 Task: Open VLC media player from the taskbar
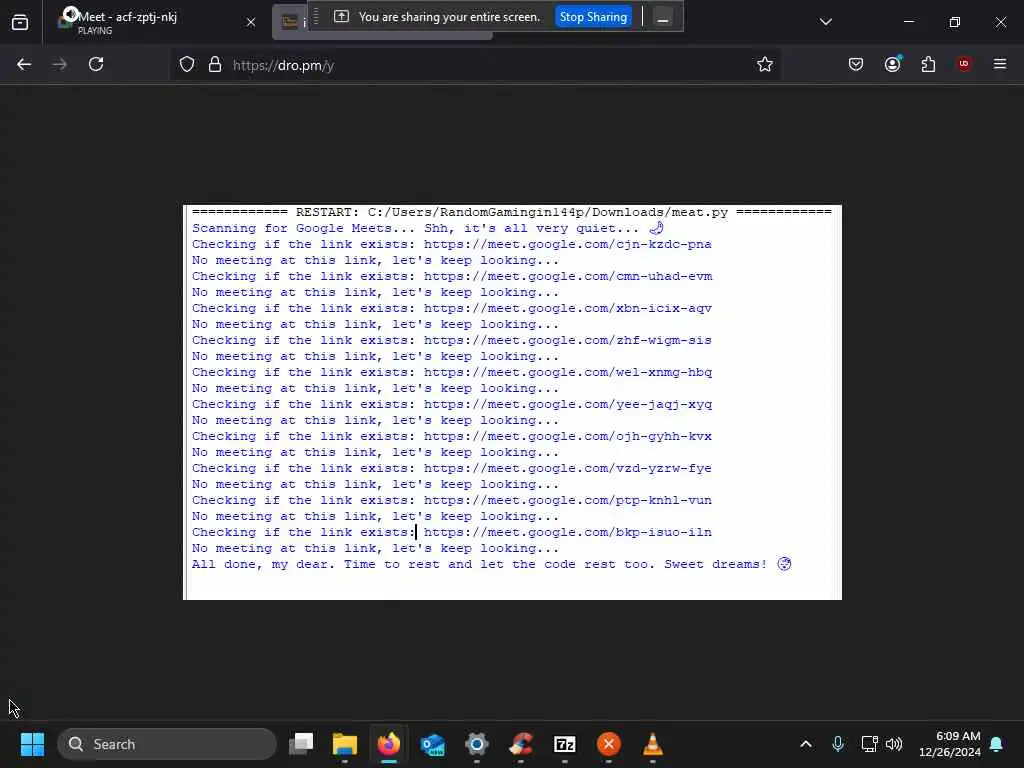(x=652, y=744)
